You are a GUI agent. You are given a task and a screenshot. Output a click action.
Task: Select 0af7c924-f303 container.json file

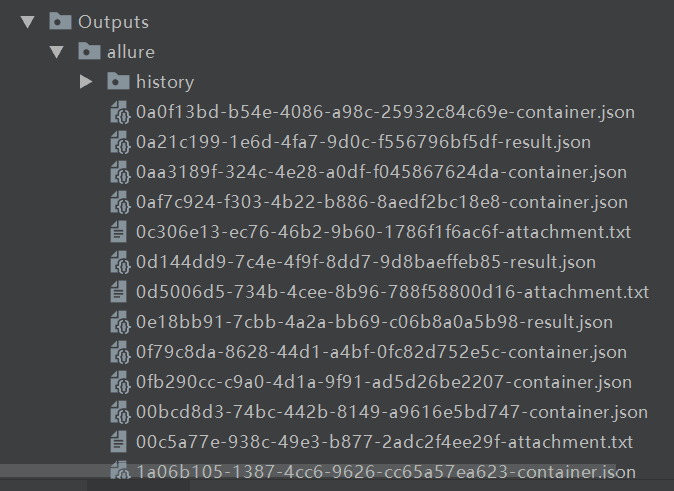pyautogui.click(x=381, y=202)
